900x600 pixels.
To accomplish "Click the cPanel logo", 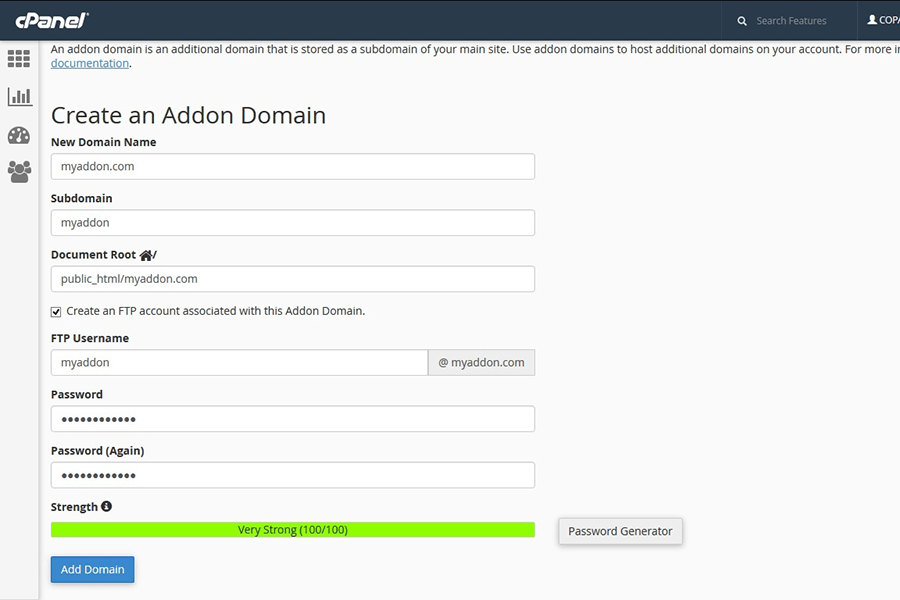I will 52,20.
